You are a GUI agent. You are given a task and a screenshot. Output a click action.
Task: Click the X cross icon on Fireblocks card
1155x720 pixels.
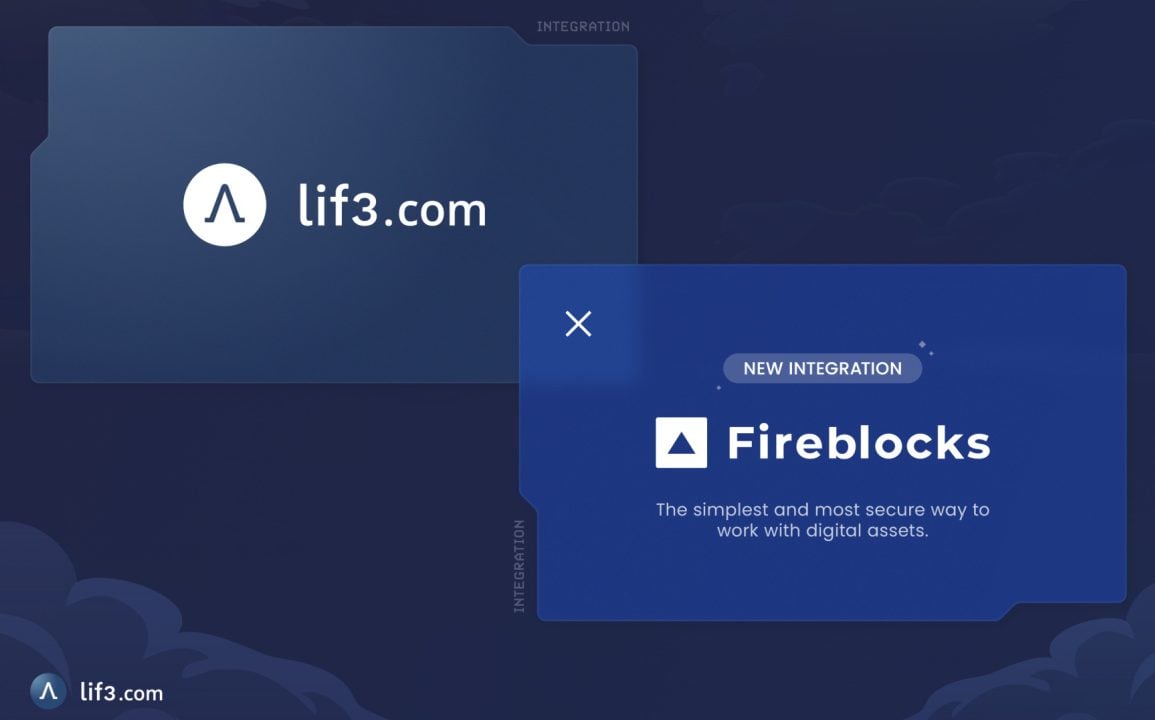coord(578,324)
